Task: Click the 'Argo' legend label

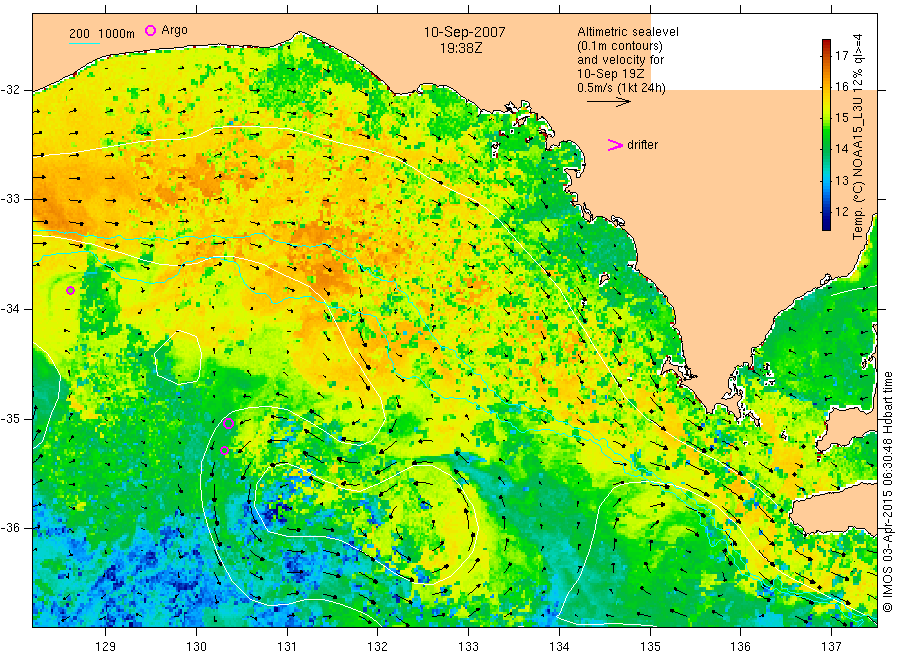Action: [x=174, y=30]
